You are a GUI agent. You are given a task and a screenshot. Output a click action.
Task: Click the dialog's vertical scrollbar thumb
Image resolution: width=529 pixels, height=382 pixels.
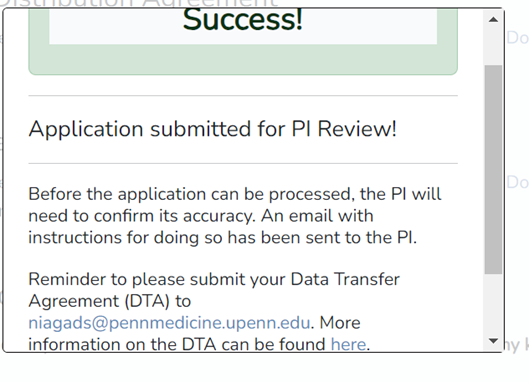[493, 169]
